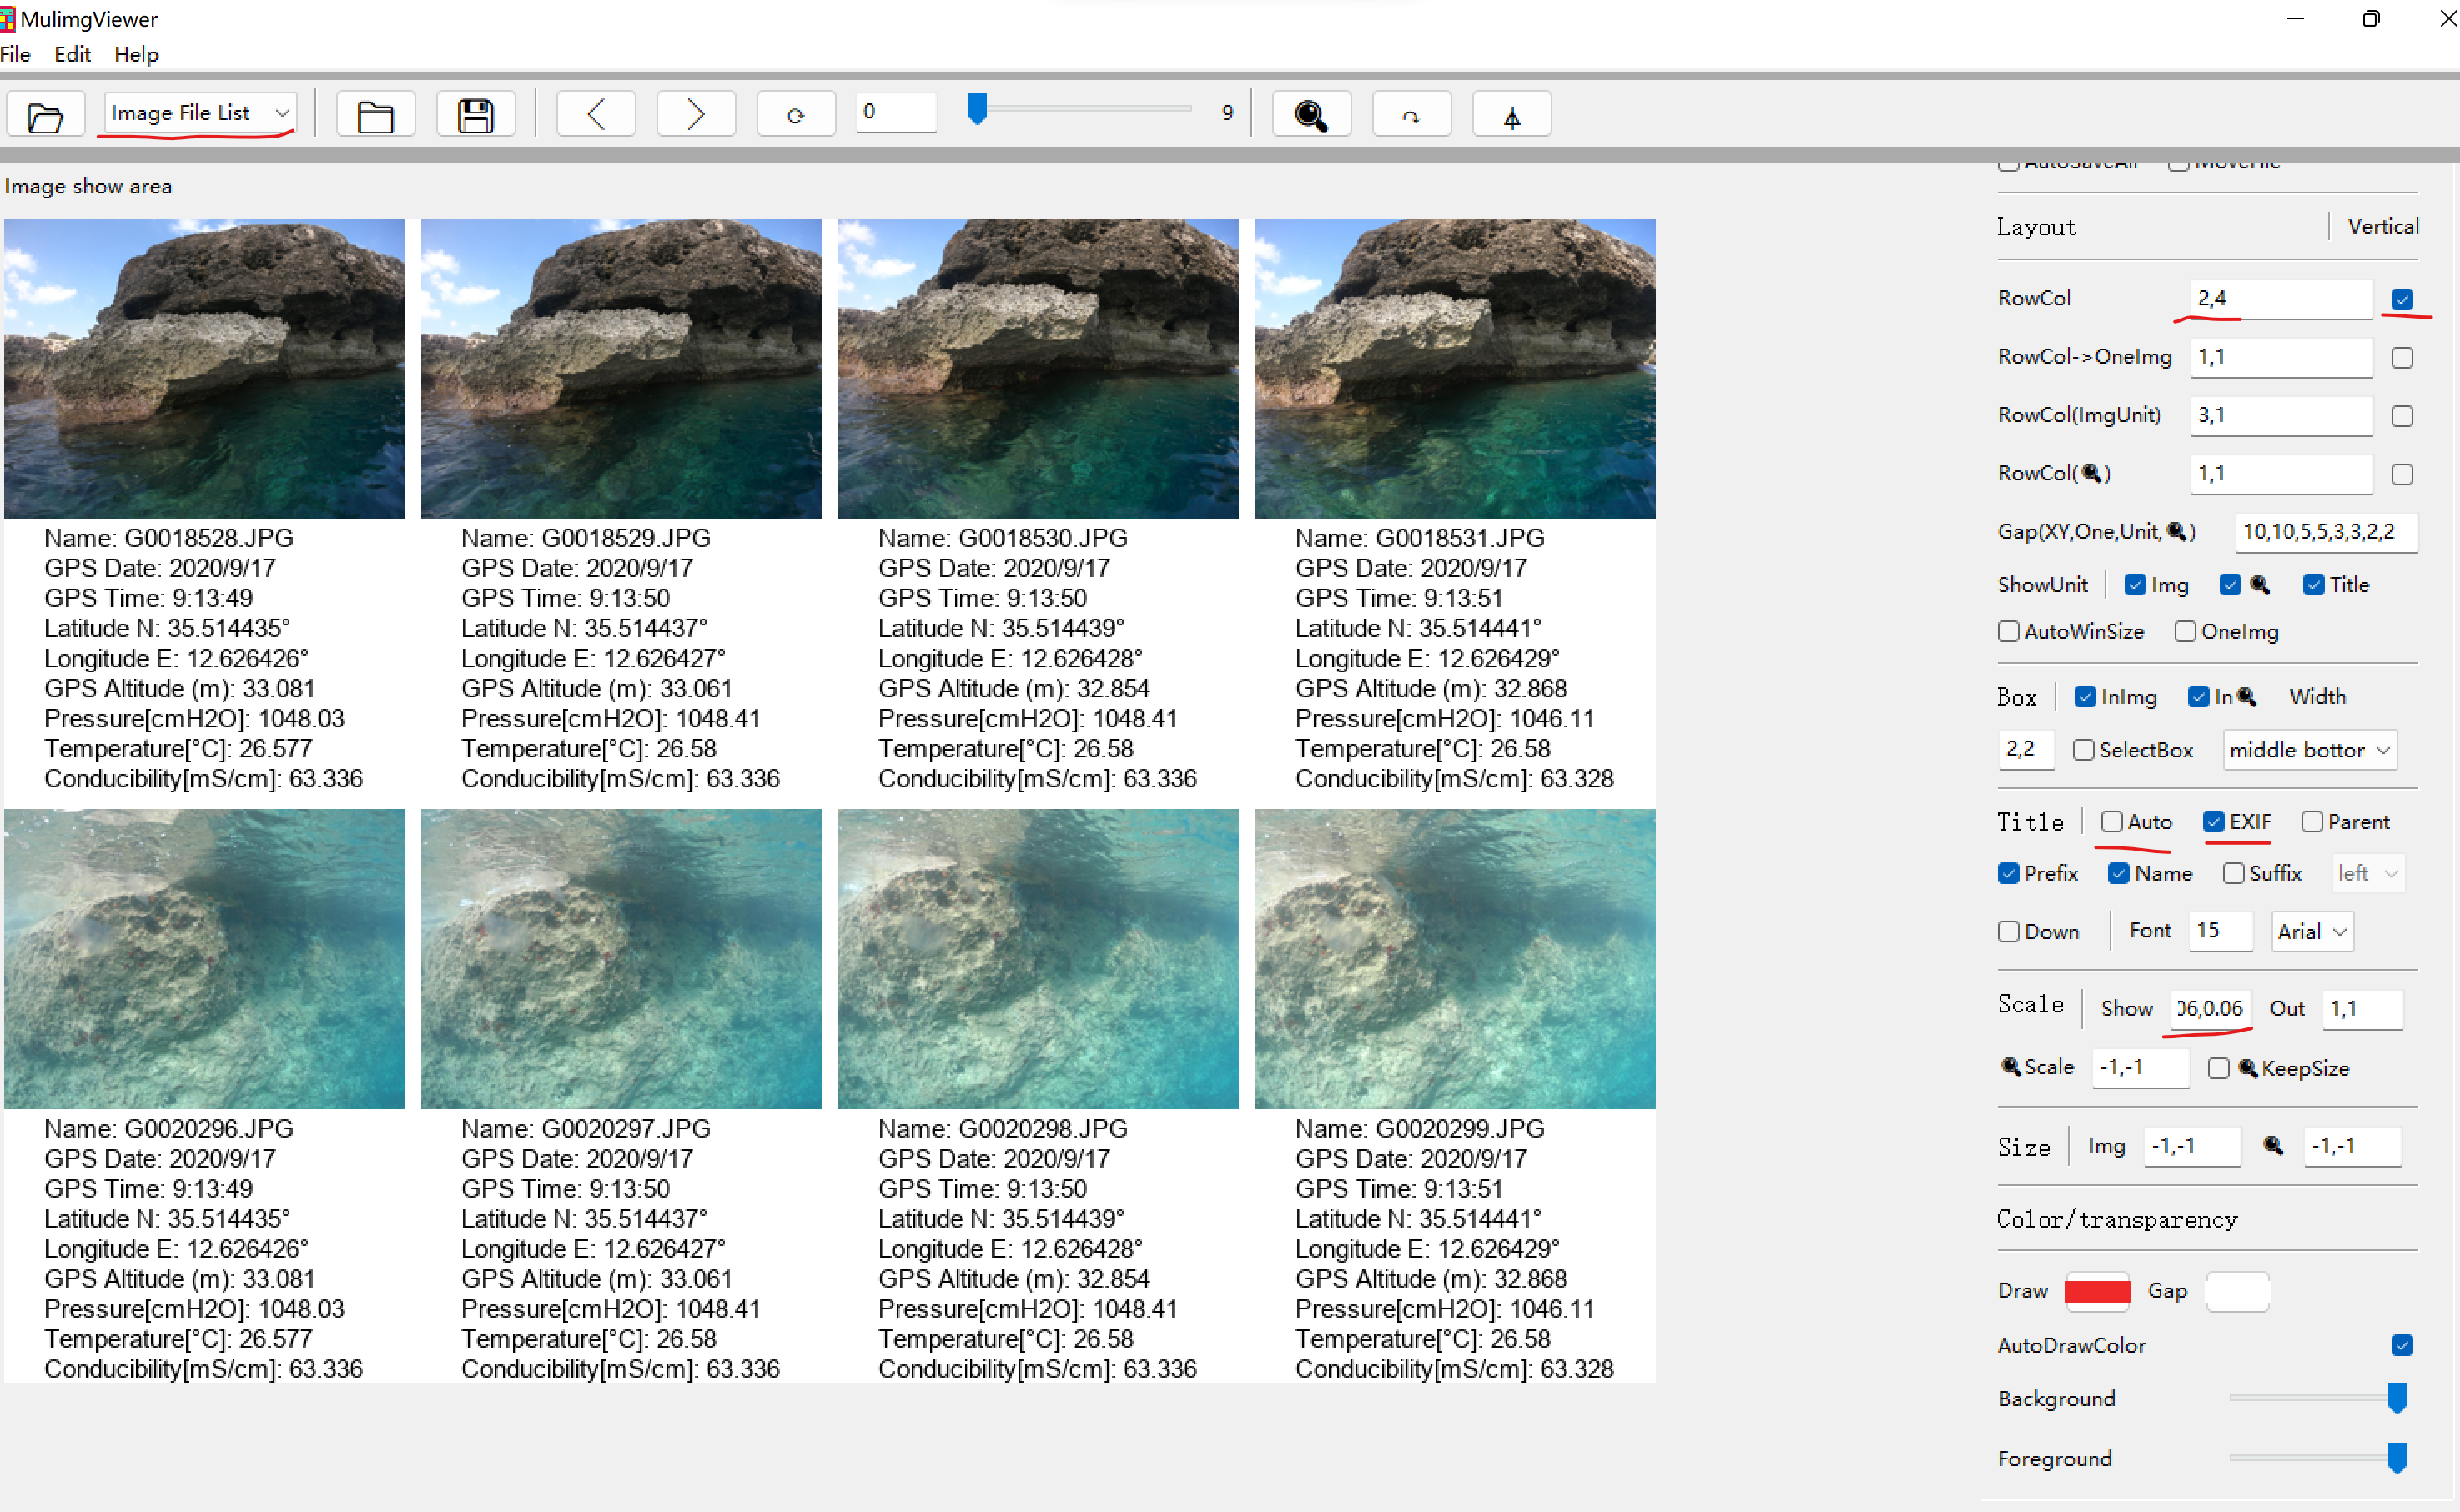Open the Edit menu
The width and height of the screenshot is (2460, 1512).
[71, 55]
